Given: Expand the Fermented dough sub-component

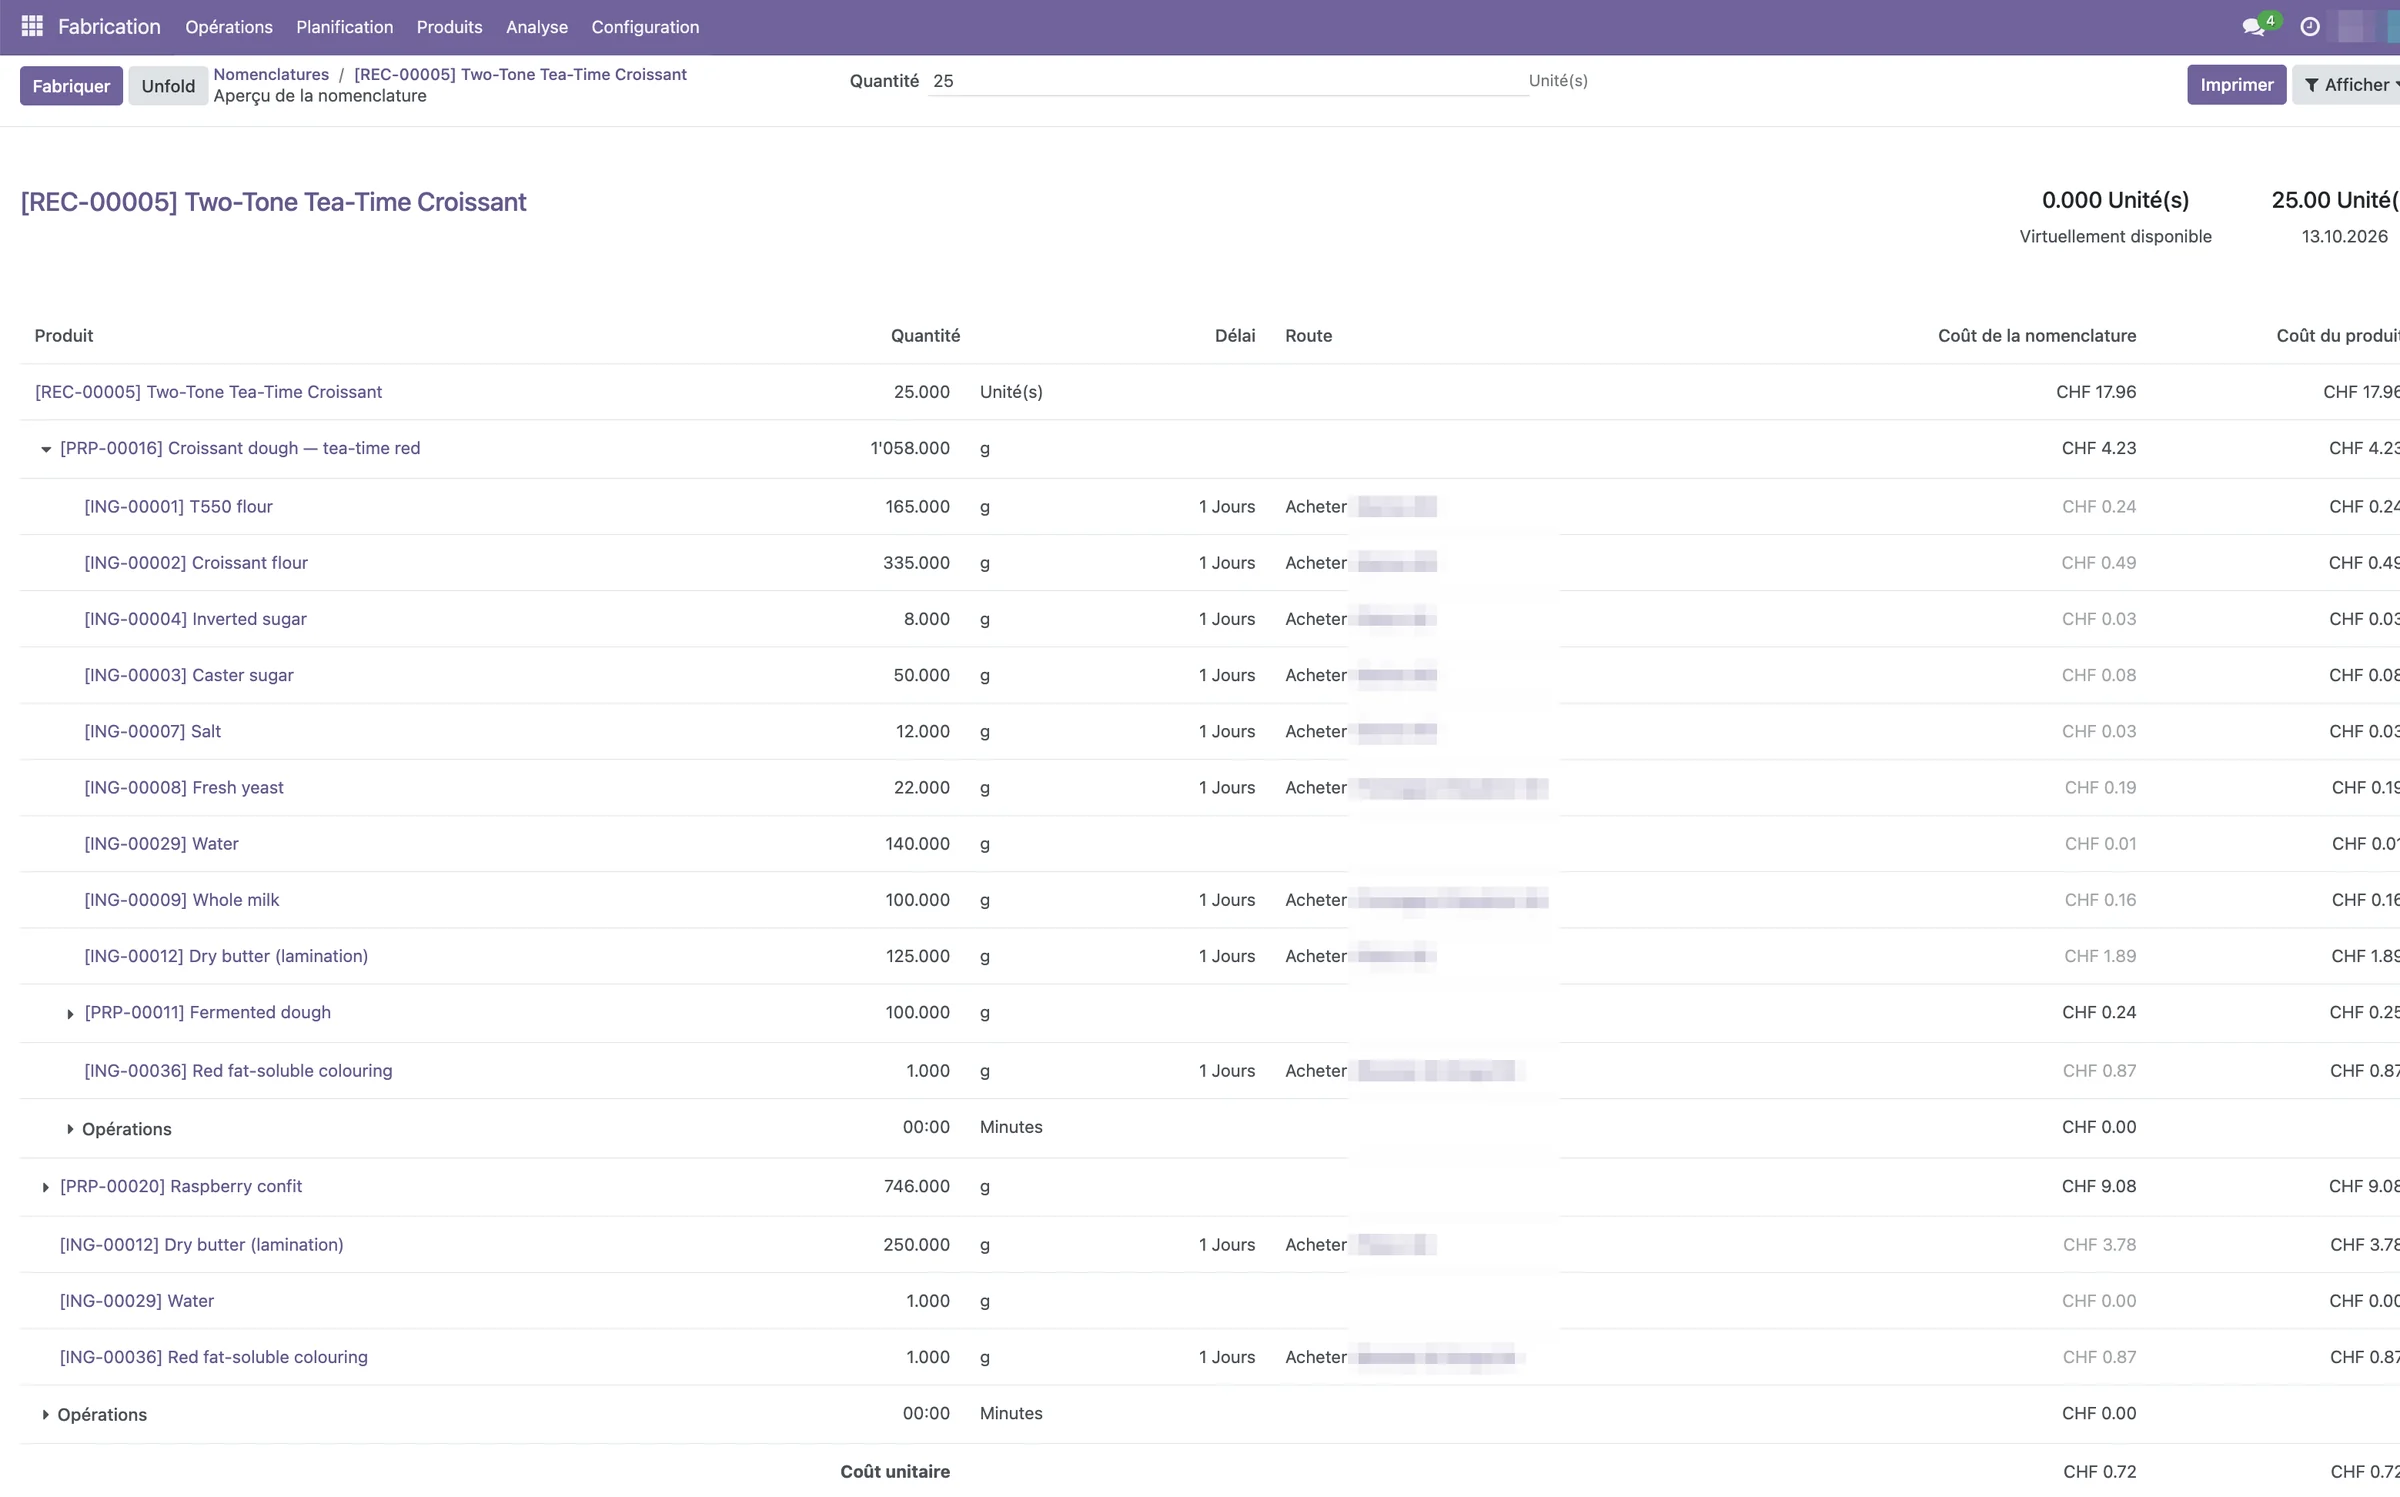Looking at the screenshot, I should [70, 1013].
